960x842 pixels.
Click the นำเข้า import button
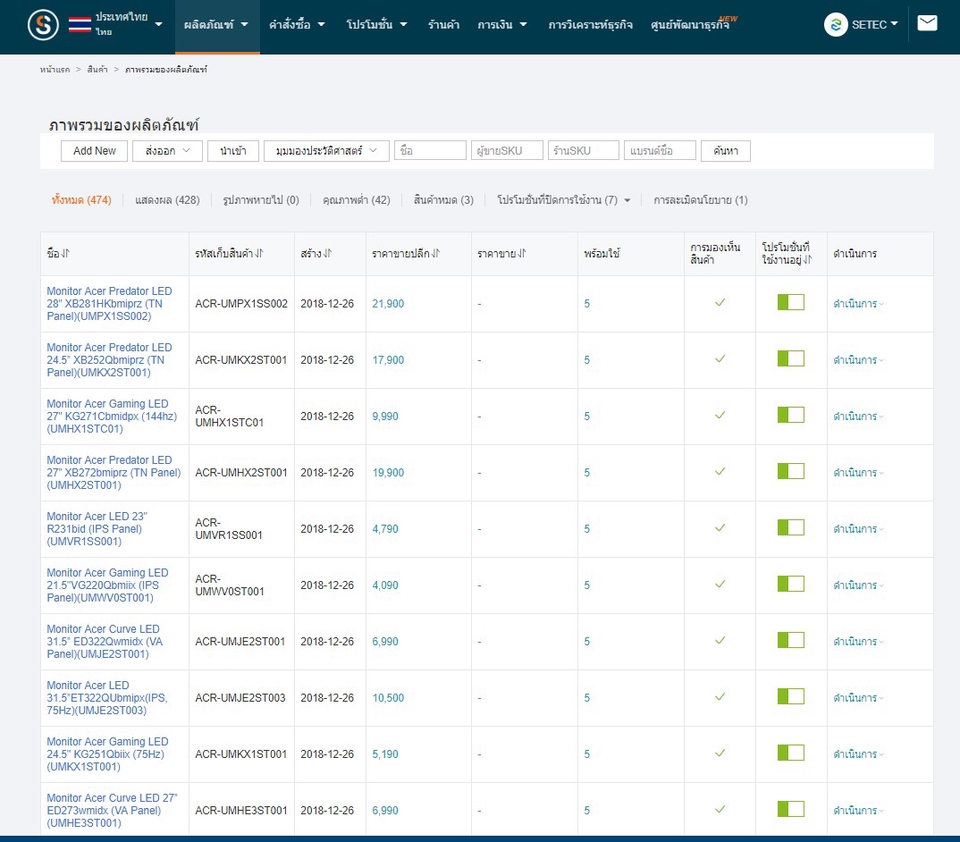[x=233, y=151]
